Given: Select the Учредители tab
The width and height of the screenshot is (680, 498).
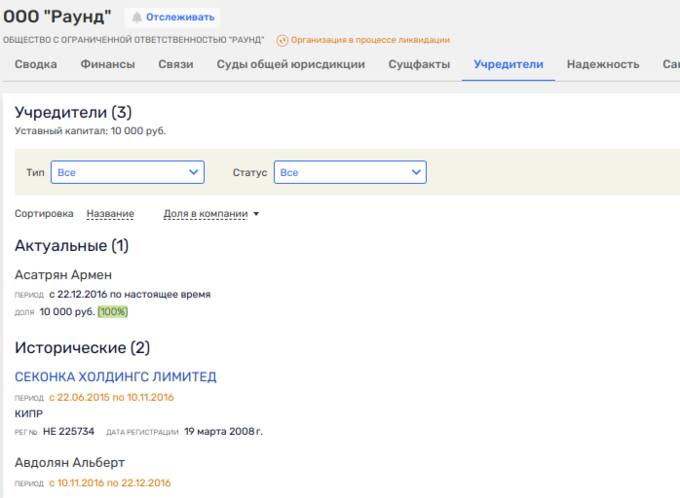Looking at the screenshot, I should click(x=508, y=64).
